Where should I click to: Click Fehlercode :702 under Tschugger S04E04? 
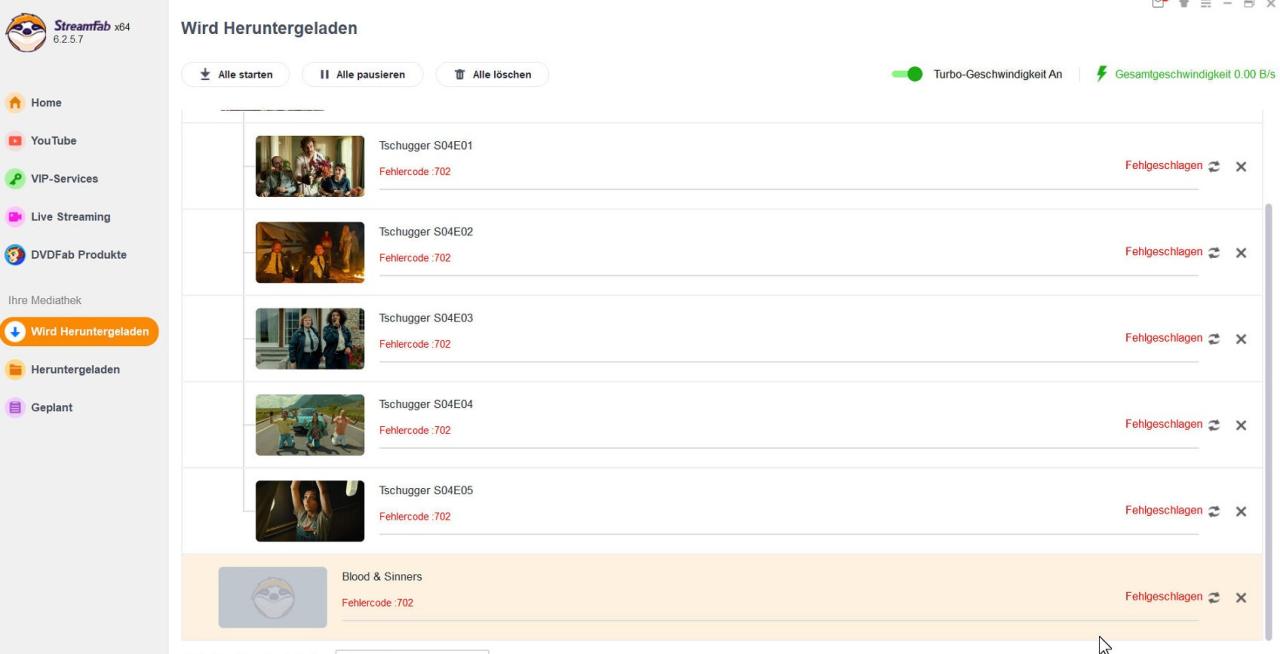[x=415, y=430]
